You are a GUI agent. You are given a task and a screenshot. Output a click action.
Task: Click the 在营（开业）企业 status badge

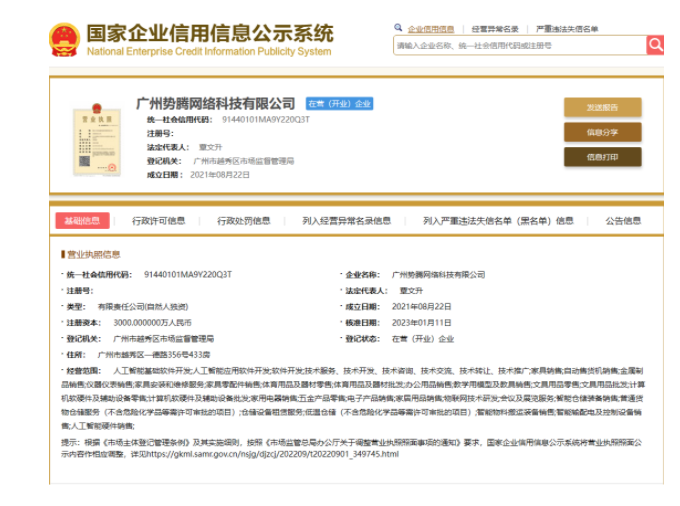coord(339,104)
